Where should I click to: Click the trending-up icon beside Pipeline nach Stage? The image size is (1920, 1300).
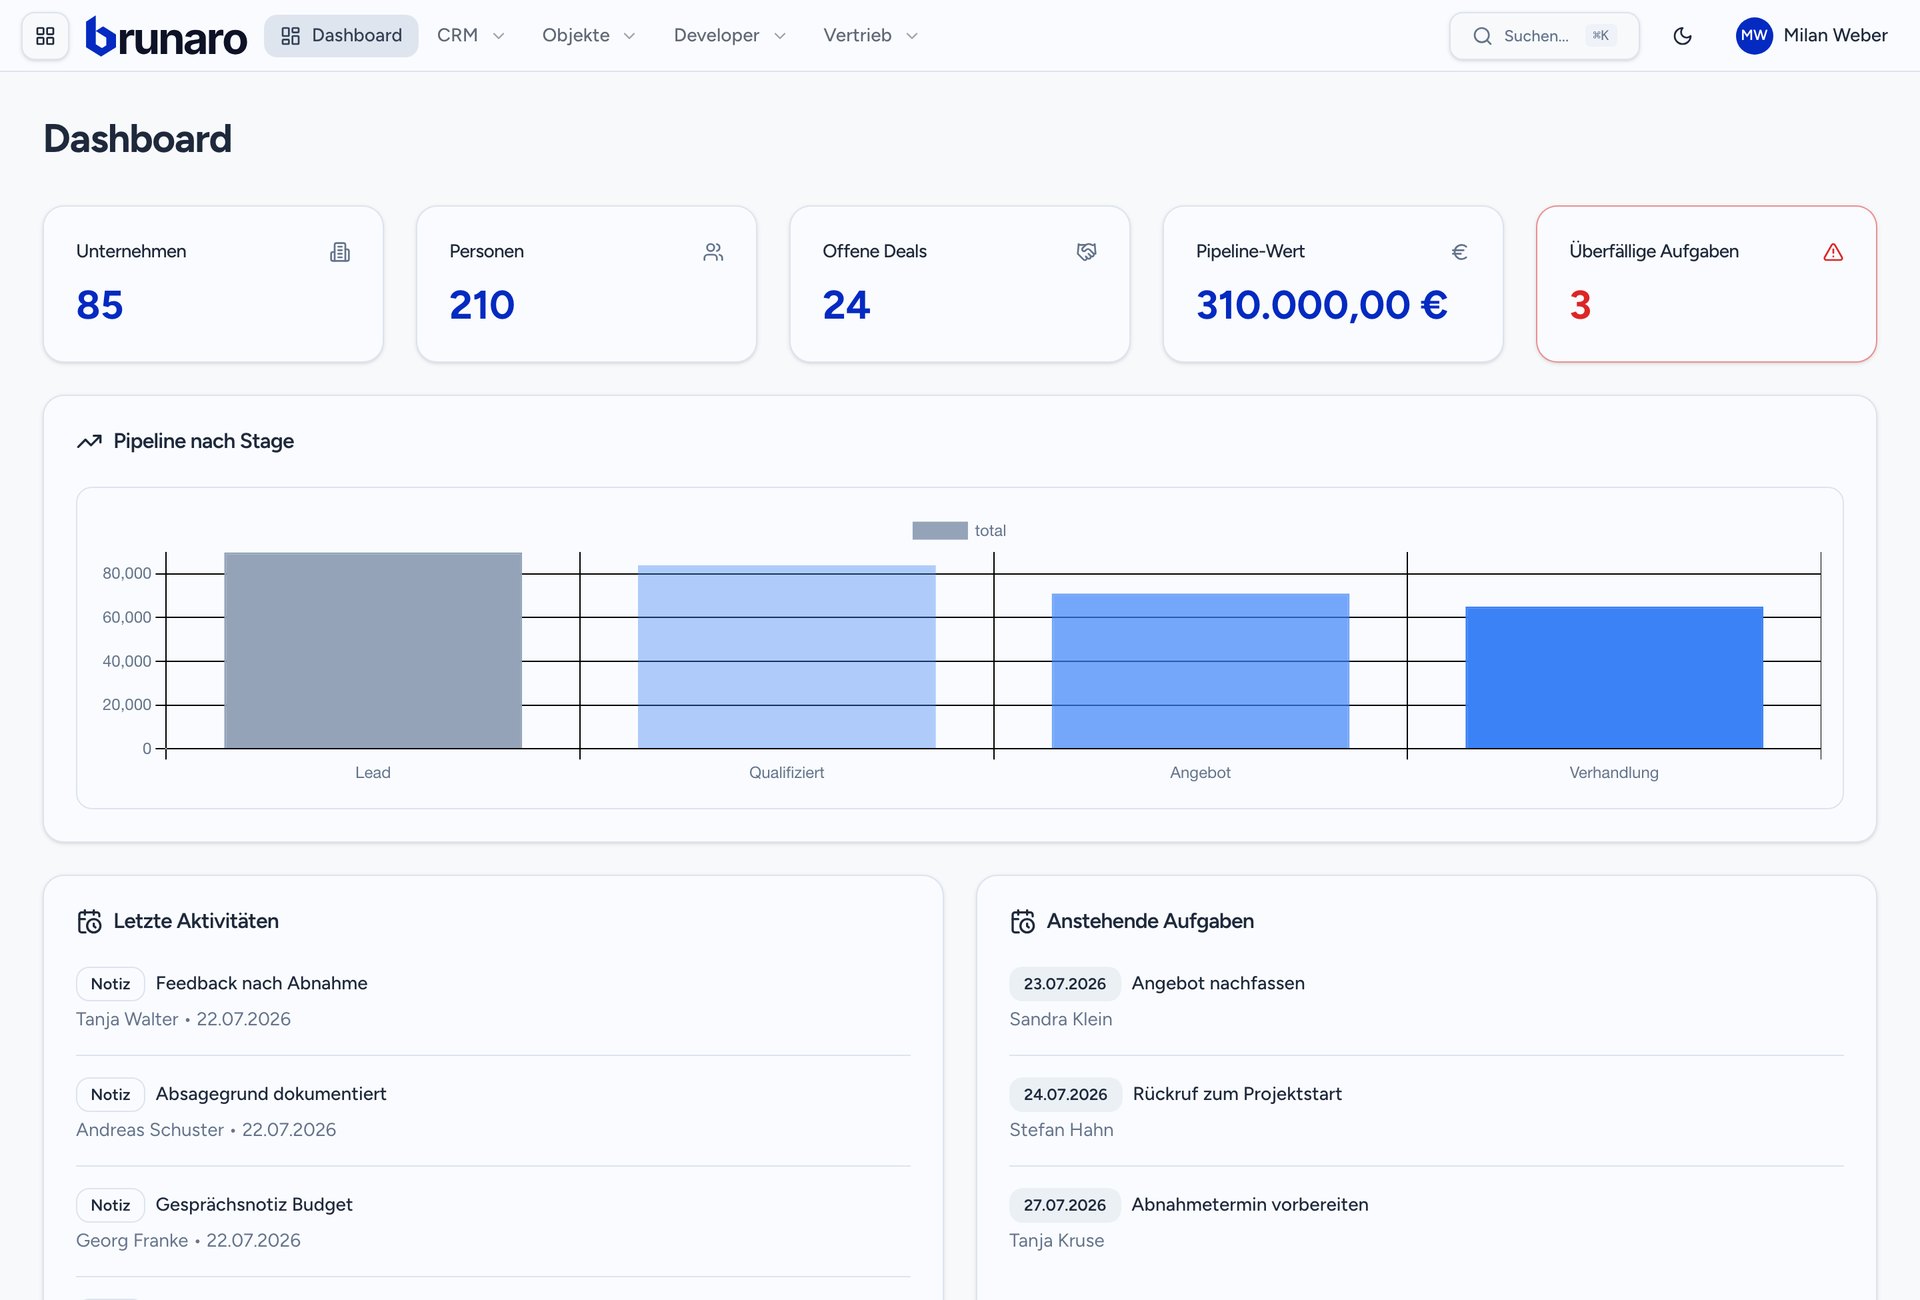click(x=89, y=441)
